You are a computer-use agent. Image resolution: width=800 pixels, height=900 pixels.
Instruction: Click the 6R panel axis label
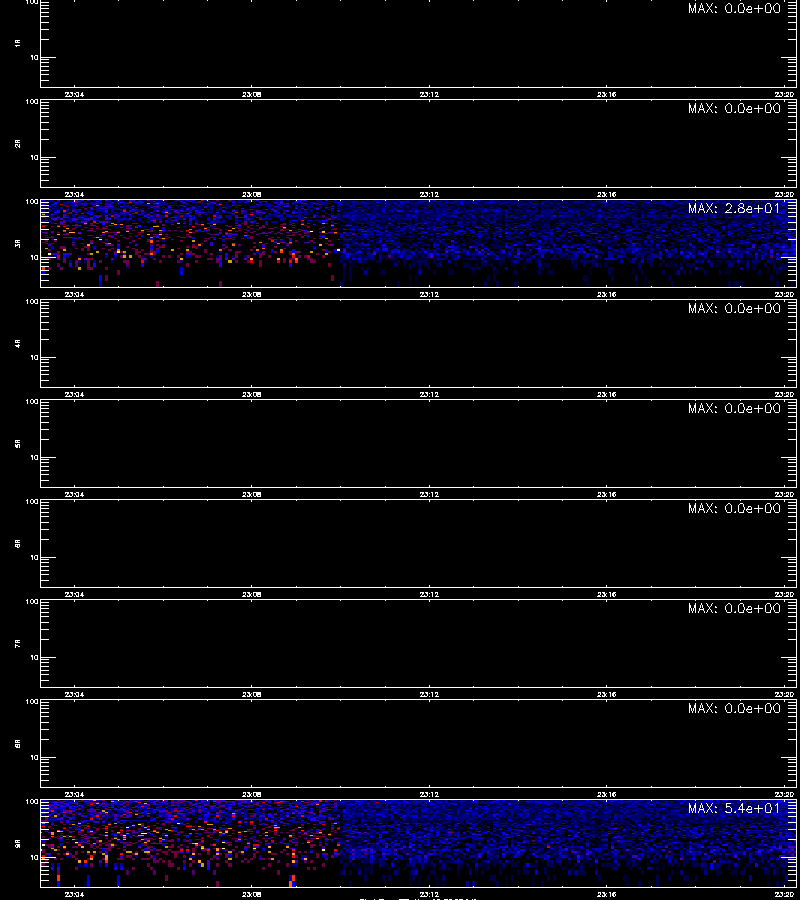(x=18, y=543)
